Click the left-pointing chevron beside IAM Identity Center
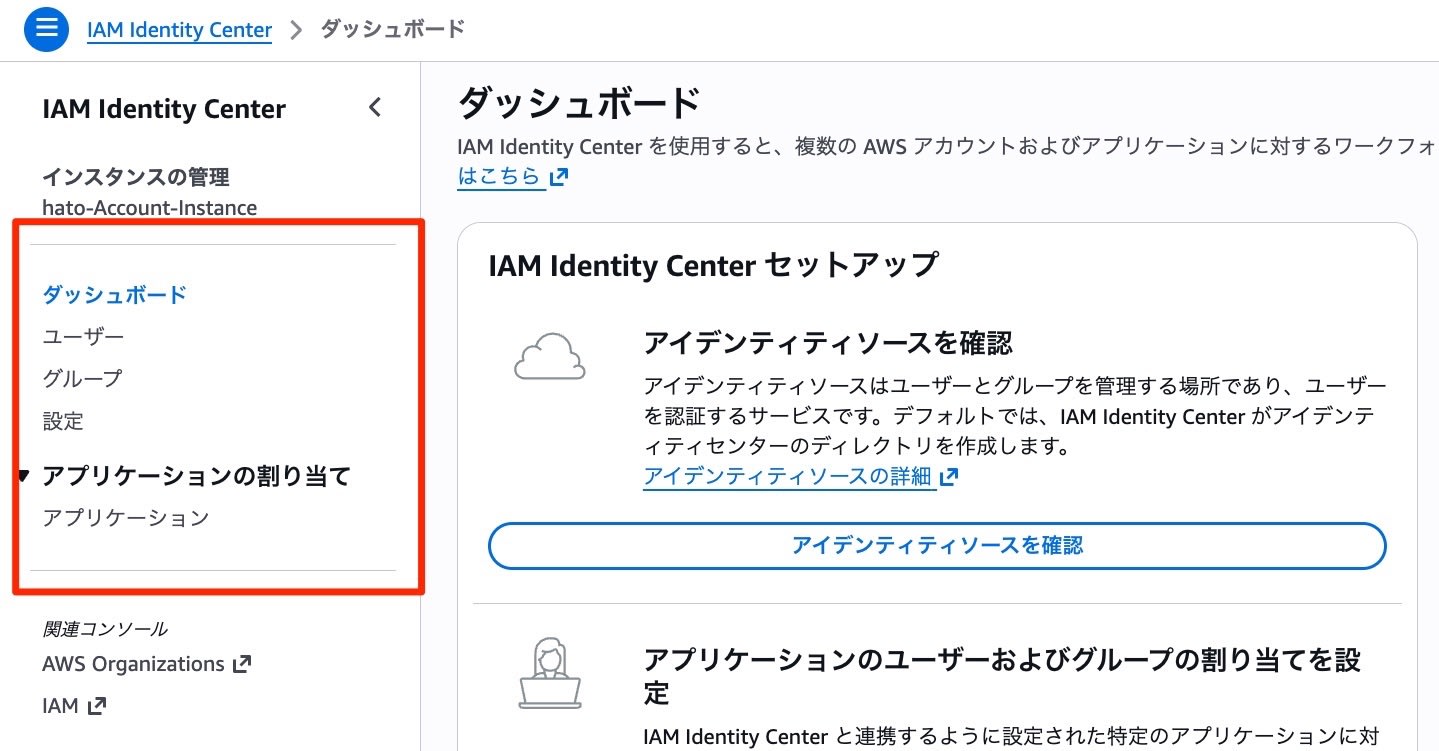 (x=375, y=107)
